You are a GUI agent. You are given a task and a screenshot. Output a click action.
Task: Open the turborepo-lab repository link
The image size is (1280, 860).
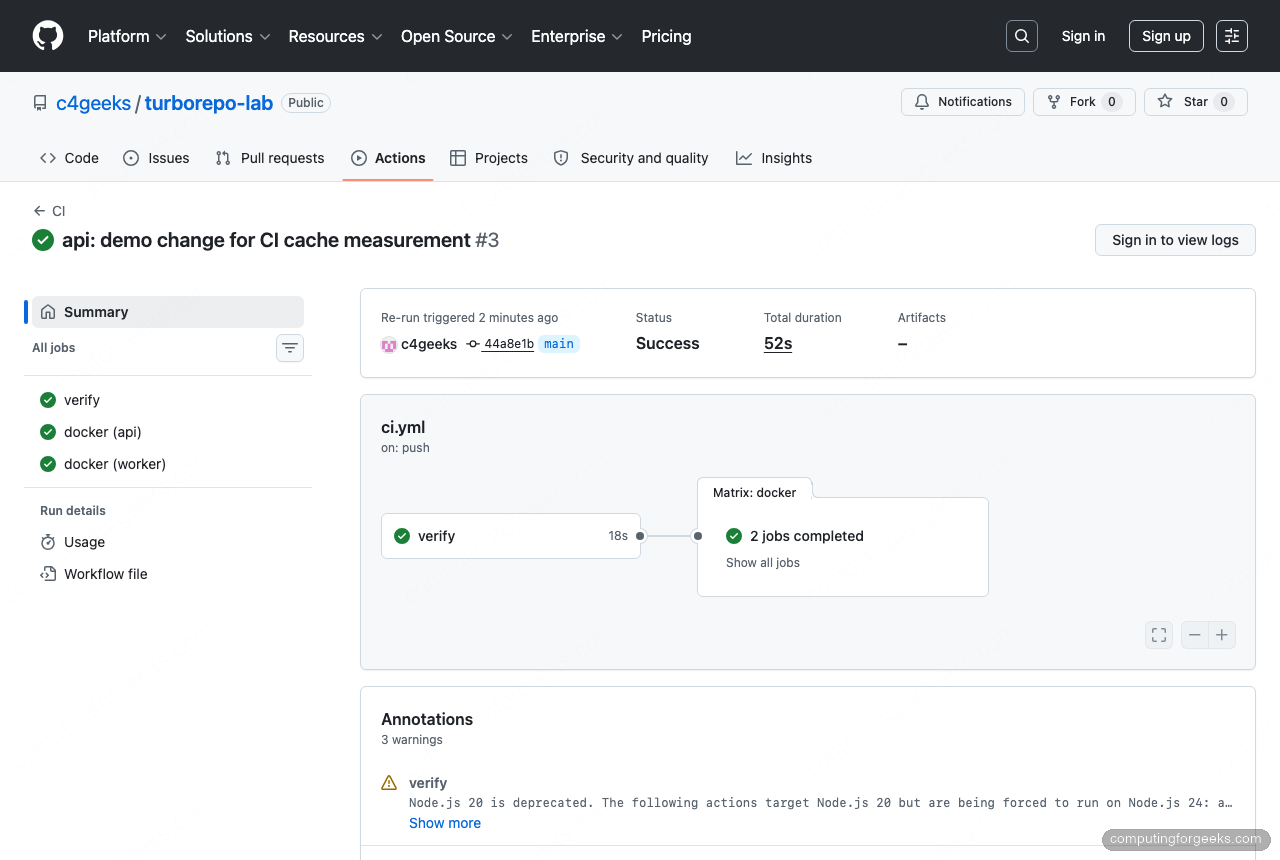pos(209,103)
